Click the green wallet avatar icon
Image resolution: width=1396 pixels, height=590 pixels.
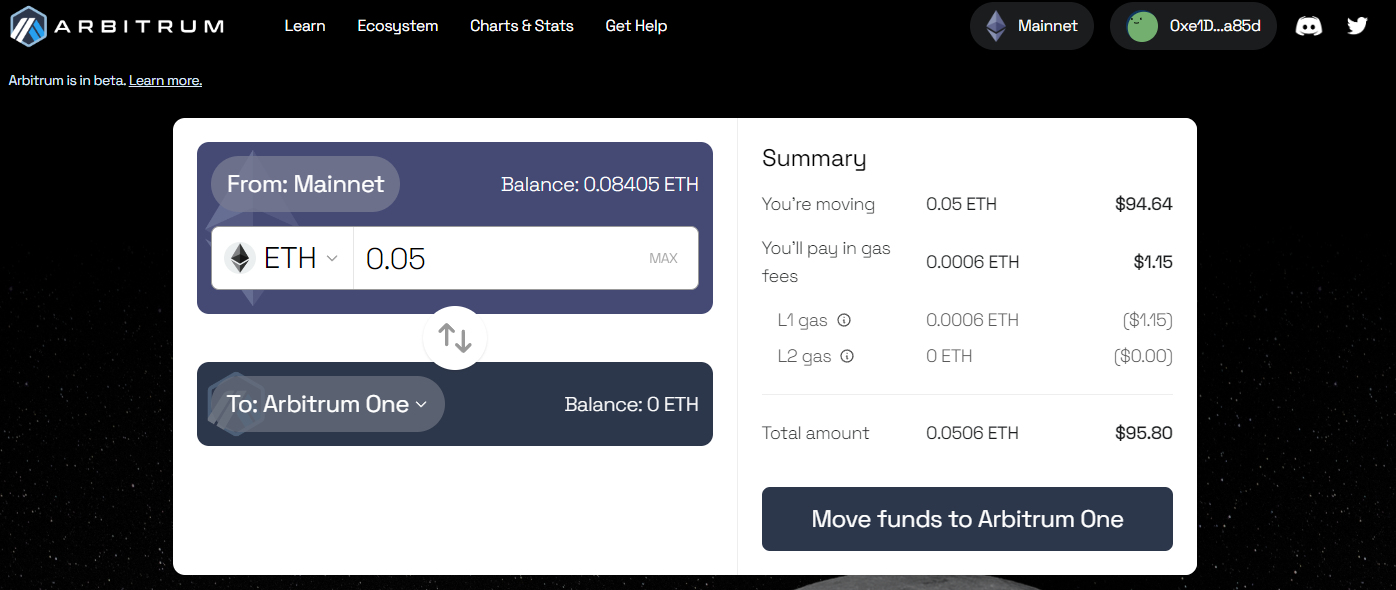point(1143,26)
